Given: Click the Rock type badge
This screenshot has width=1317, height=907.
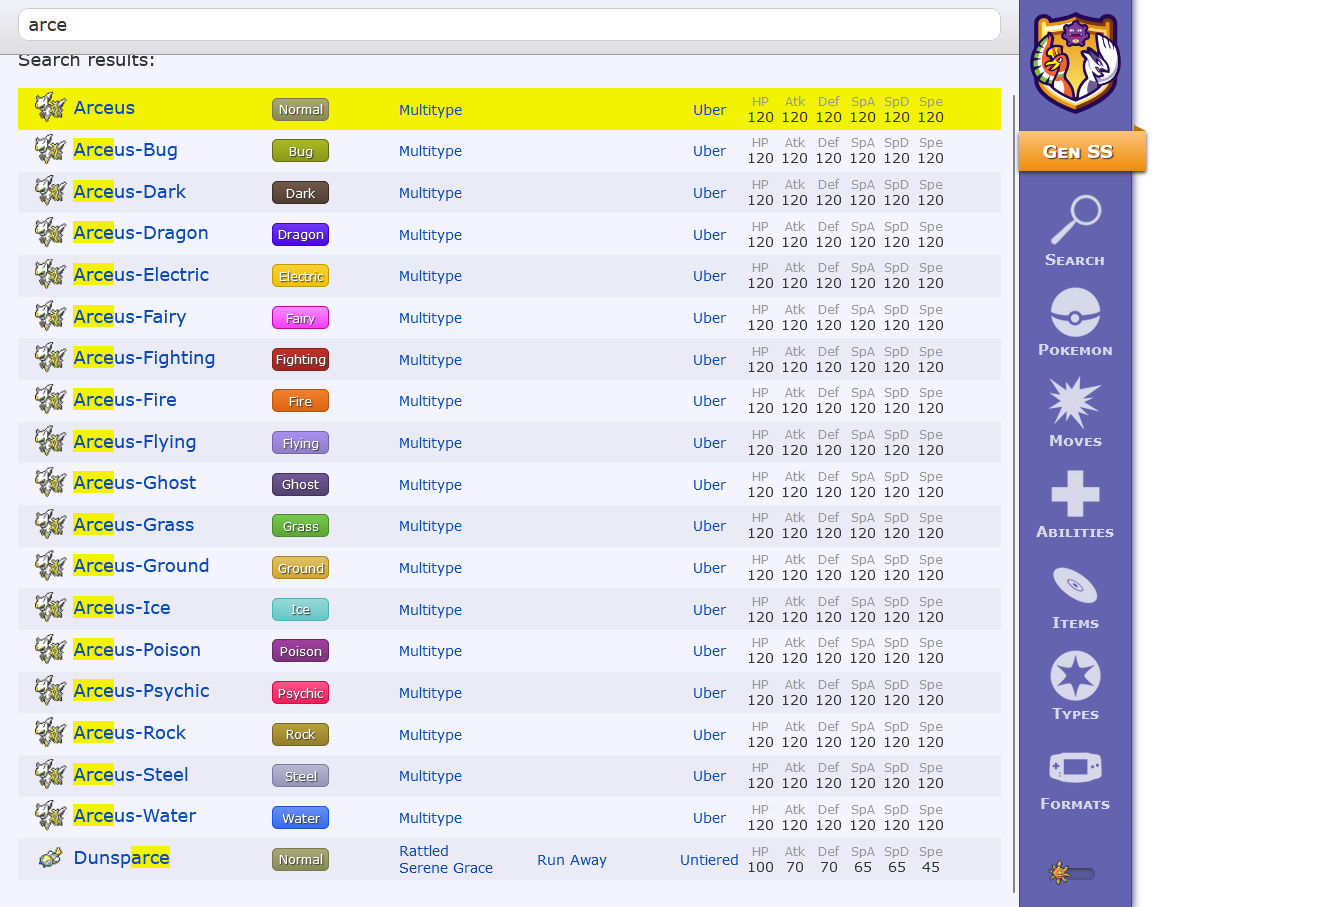Looking at the screenshot, I should click(x=300, y=734).
